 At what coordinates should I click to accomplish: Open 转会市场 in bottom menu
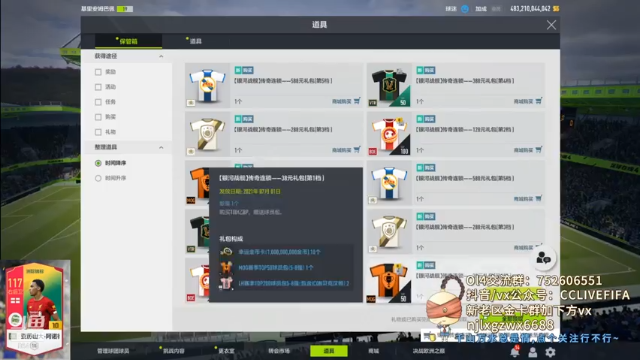(279, 351)
